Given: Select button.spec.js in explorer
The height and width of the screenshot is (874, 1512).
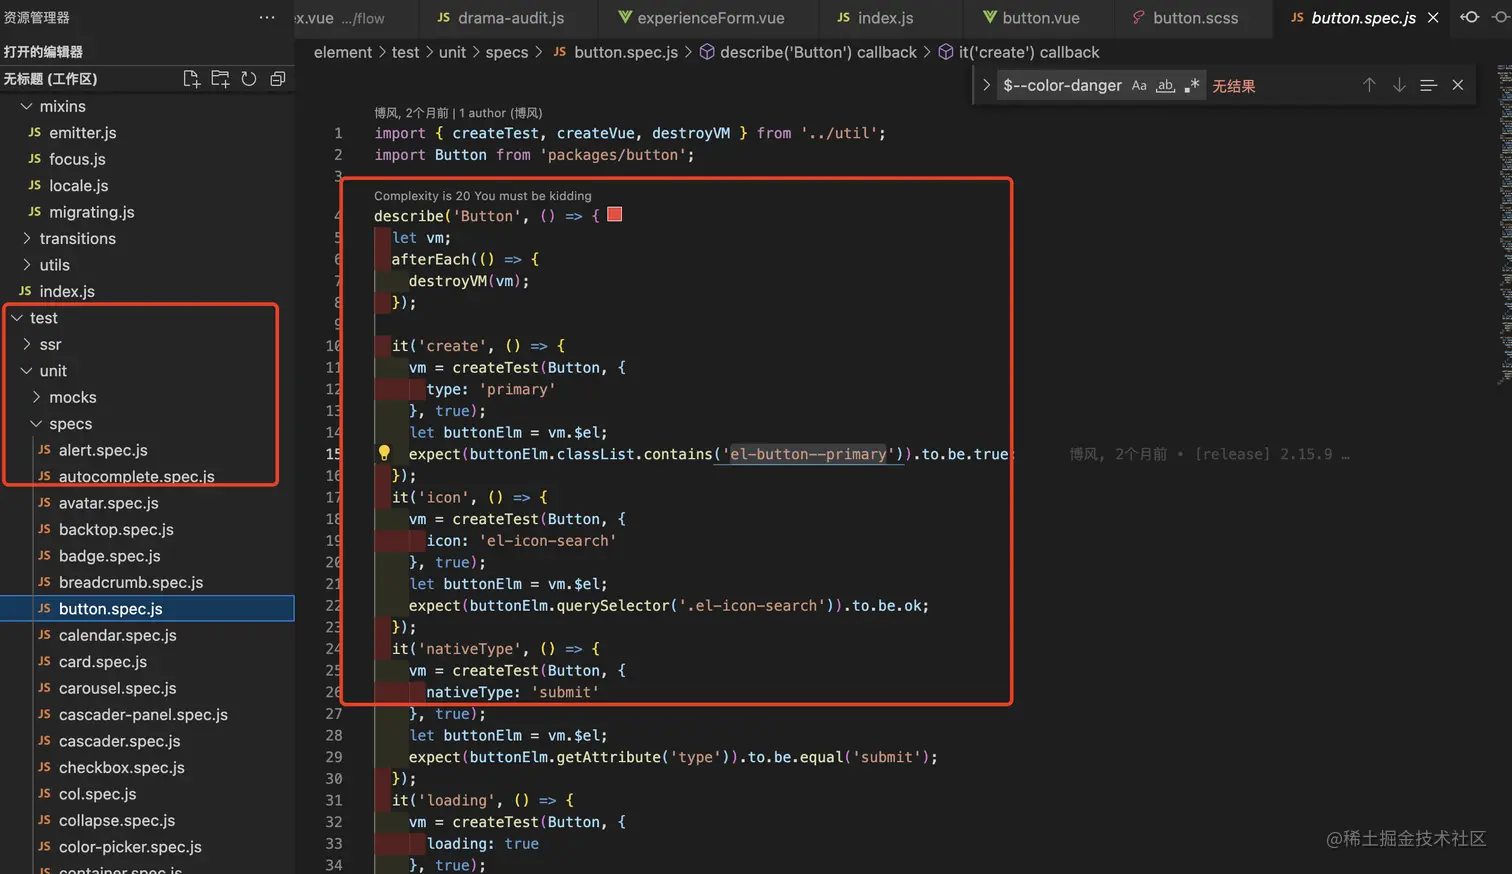Looking at the screenshot, I should point(147,608).
